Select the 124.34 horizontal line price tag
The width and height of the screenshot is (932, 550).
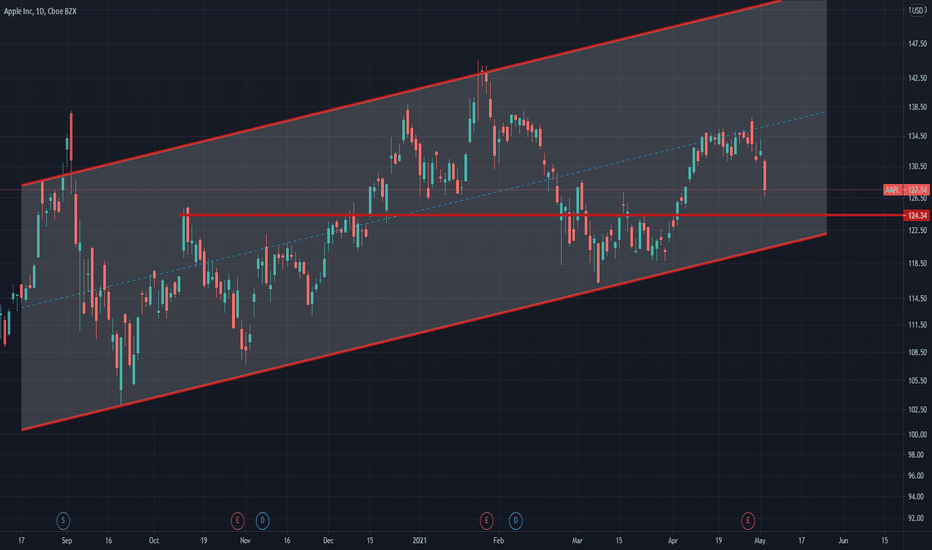point(916,215)
